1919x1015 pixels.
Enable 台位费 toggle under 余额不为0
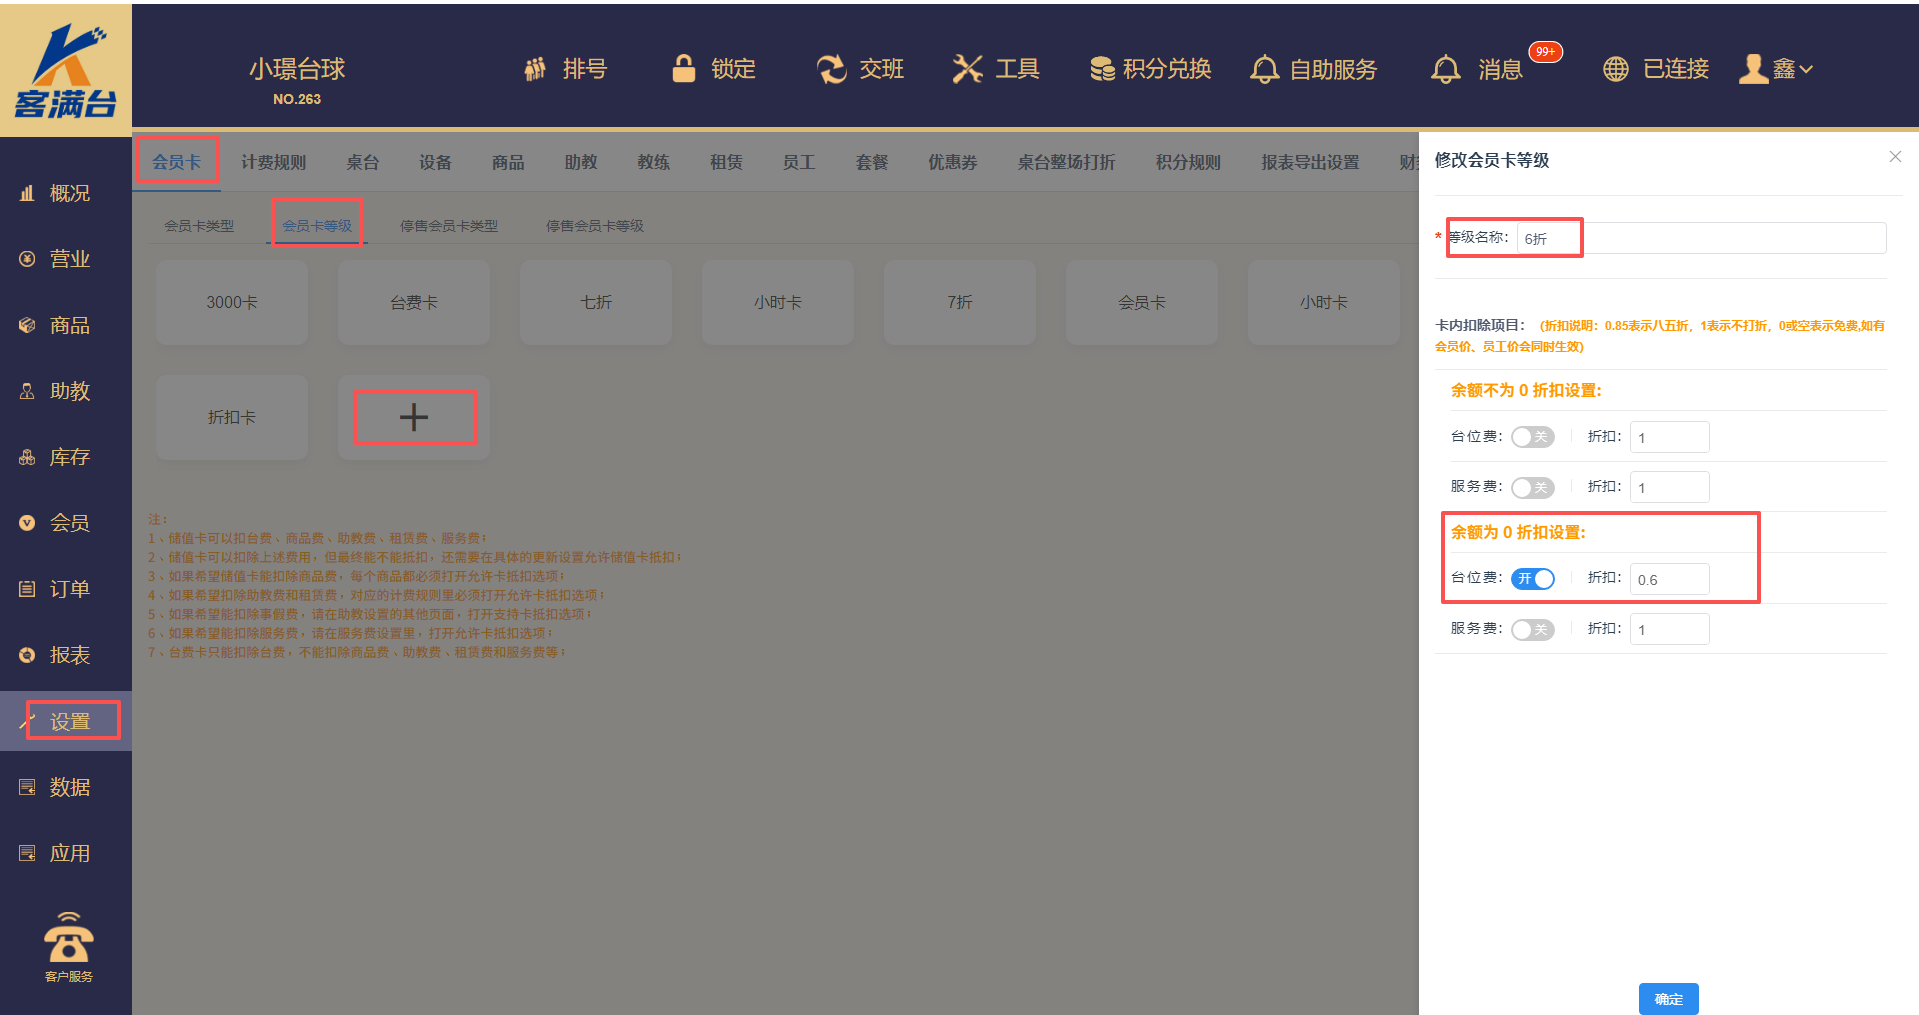(1532, 437)
